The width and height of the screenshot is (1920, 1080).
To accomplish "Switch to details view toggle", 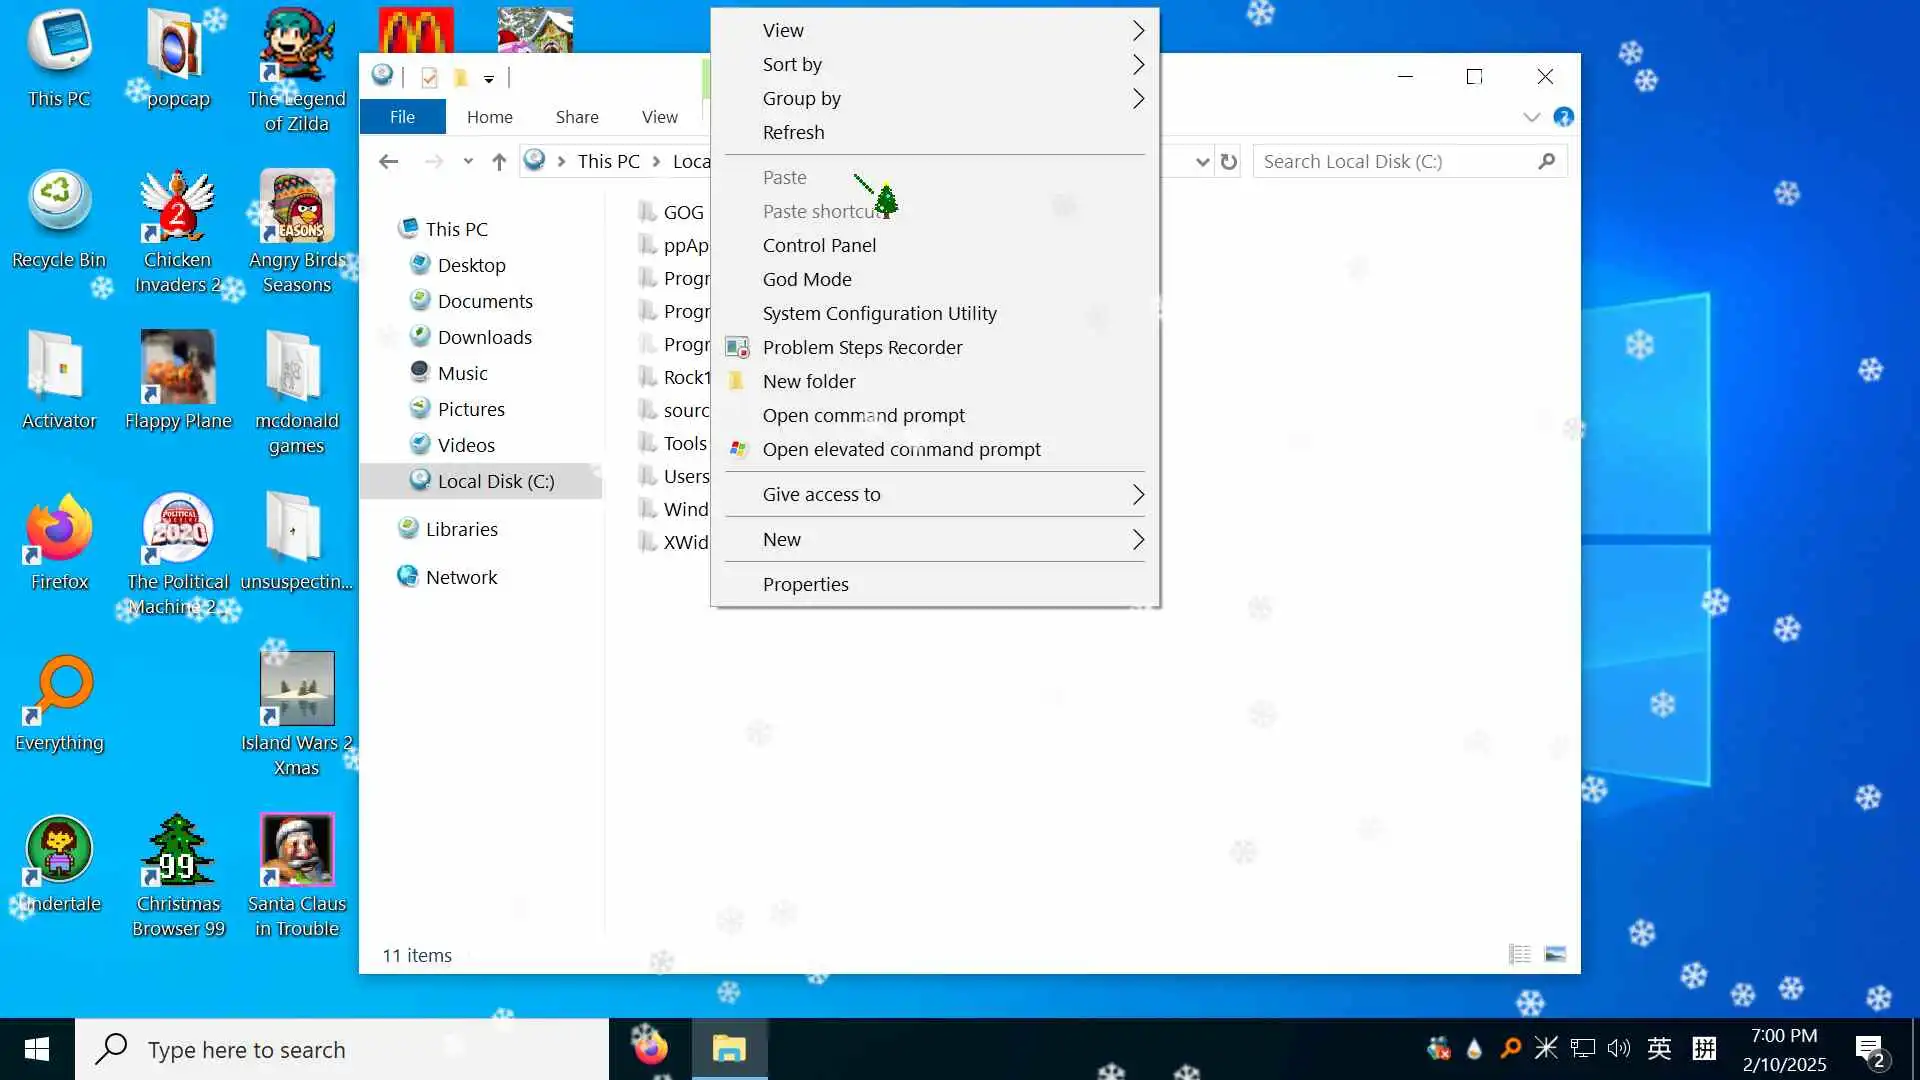I will tap(1519, 954).
